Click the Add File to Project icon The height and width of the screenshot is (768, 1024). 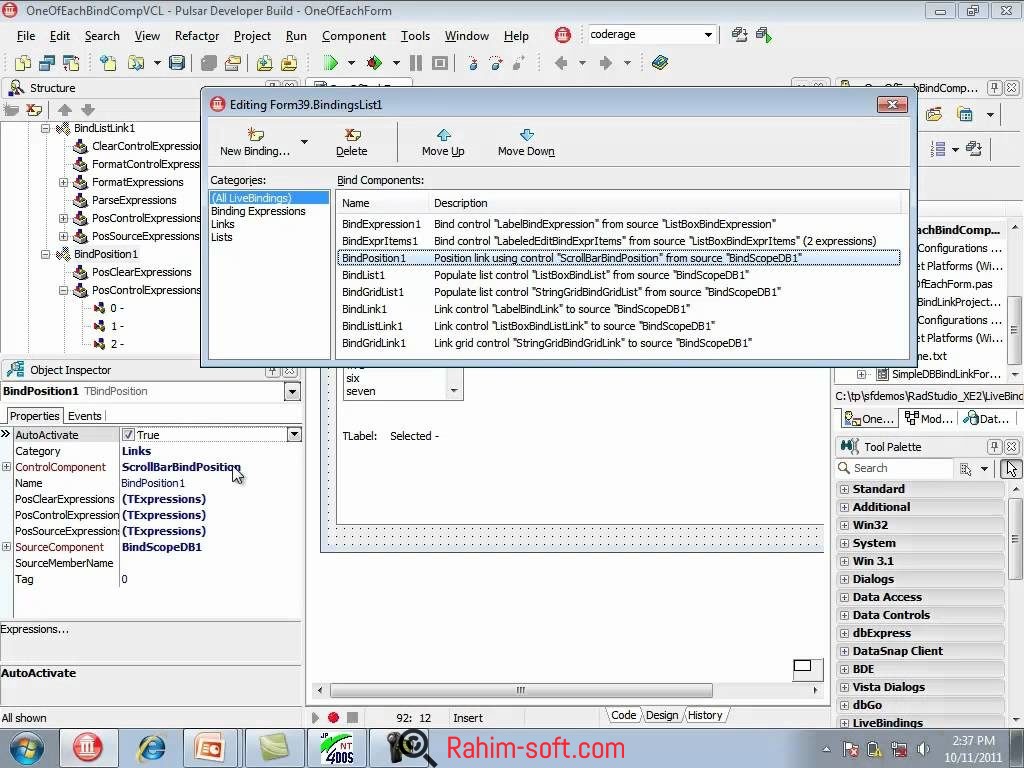264,63
